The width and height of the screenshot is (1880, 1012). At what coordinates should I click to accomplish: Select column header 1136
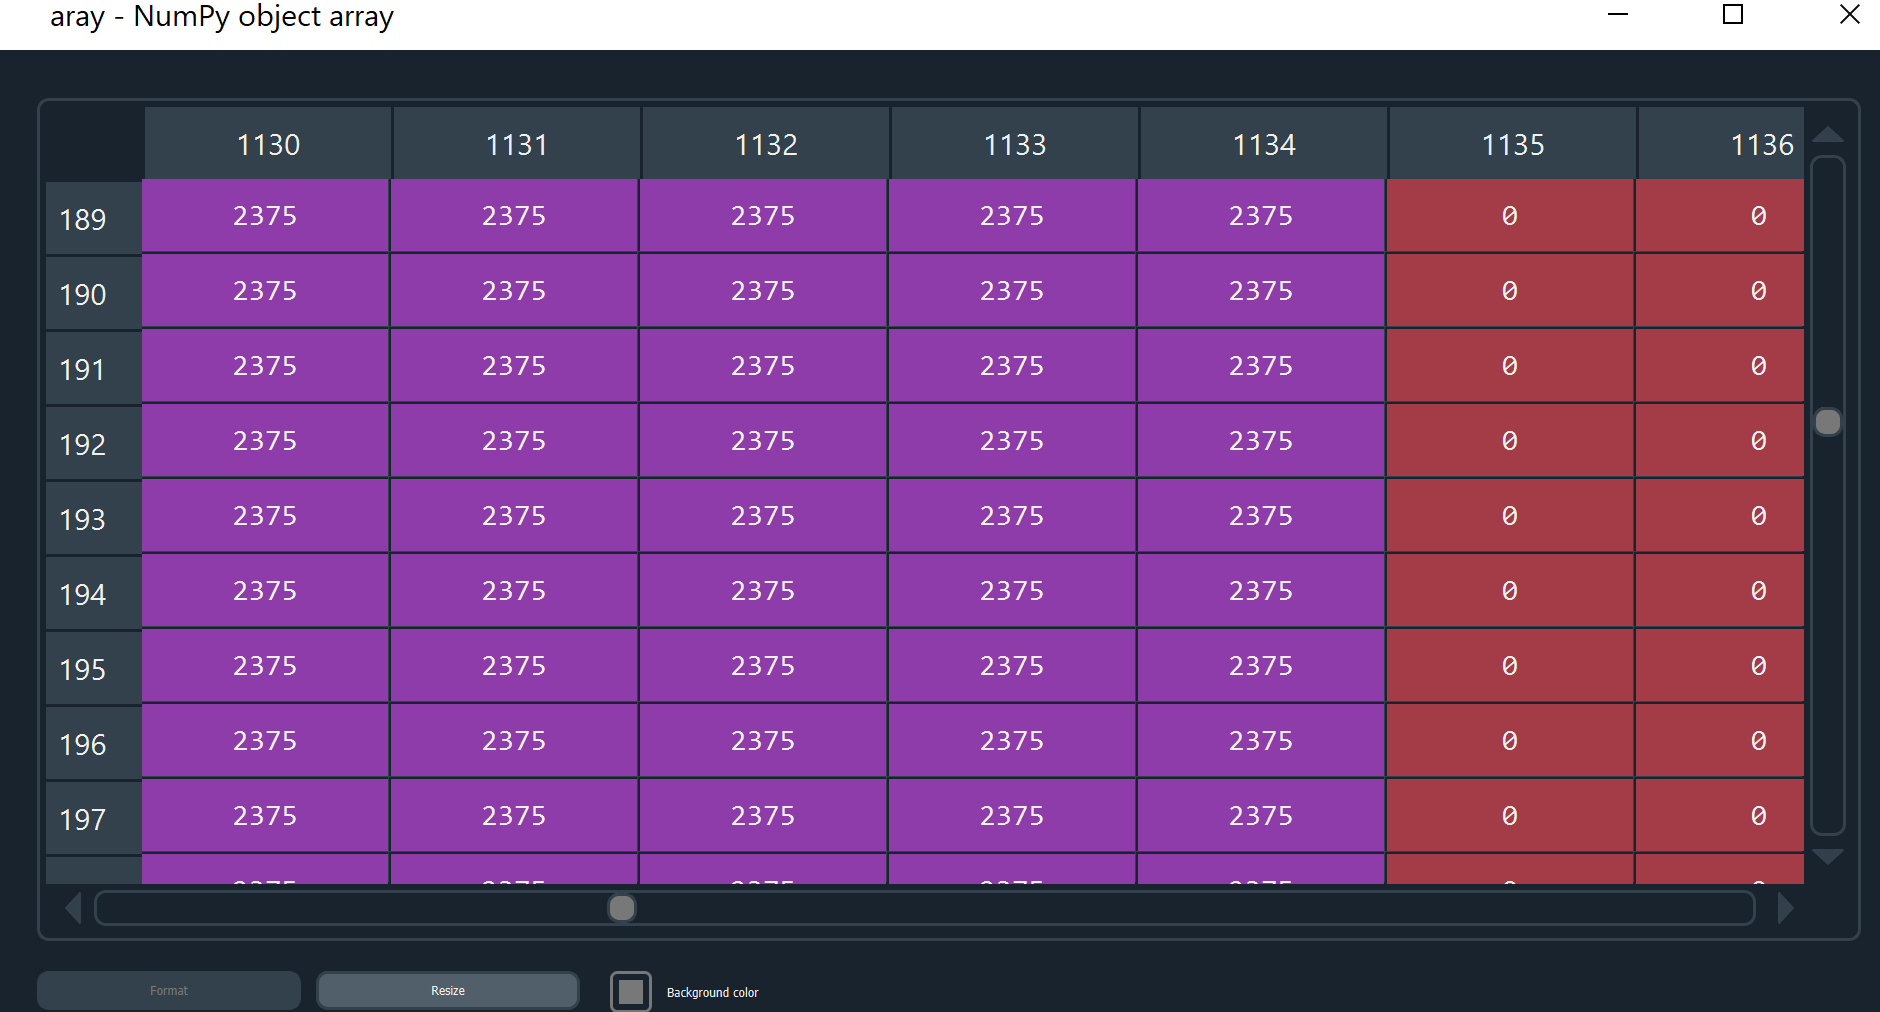tap(1721, 144)
